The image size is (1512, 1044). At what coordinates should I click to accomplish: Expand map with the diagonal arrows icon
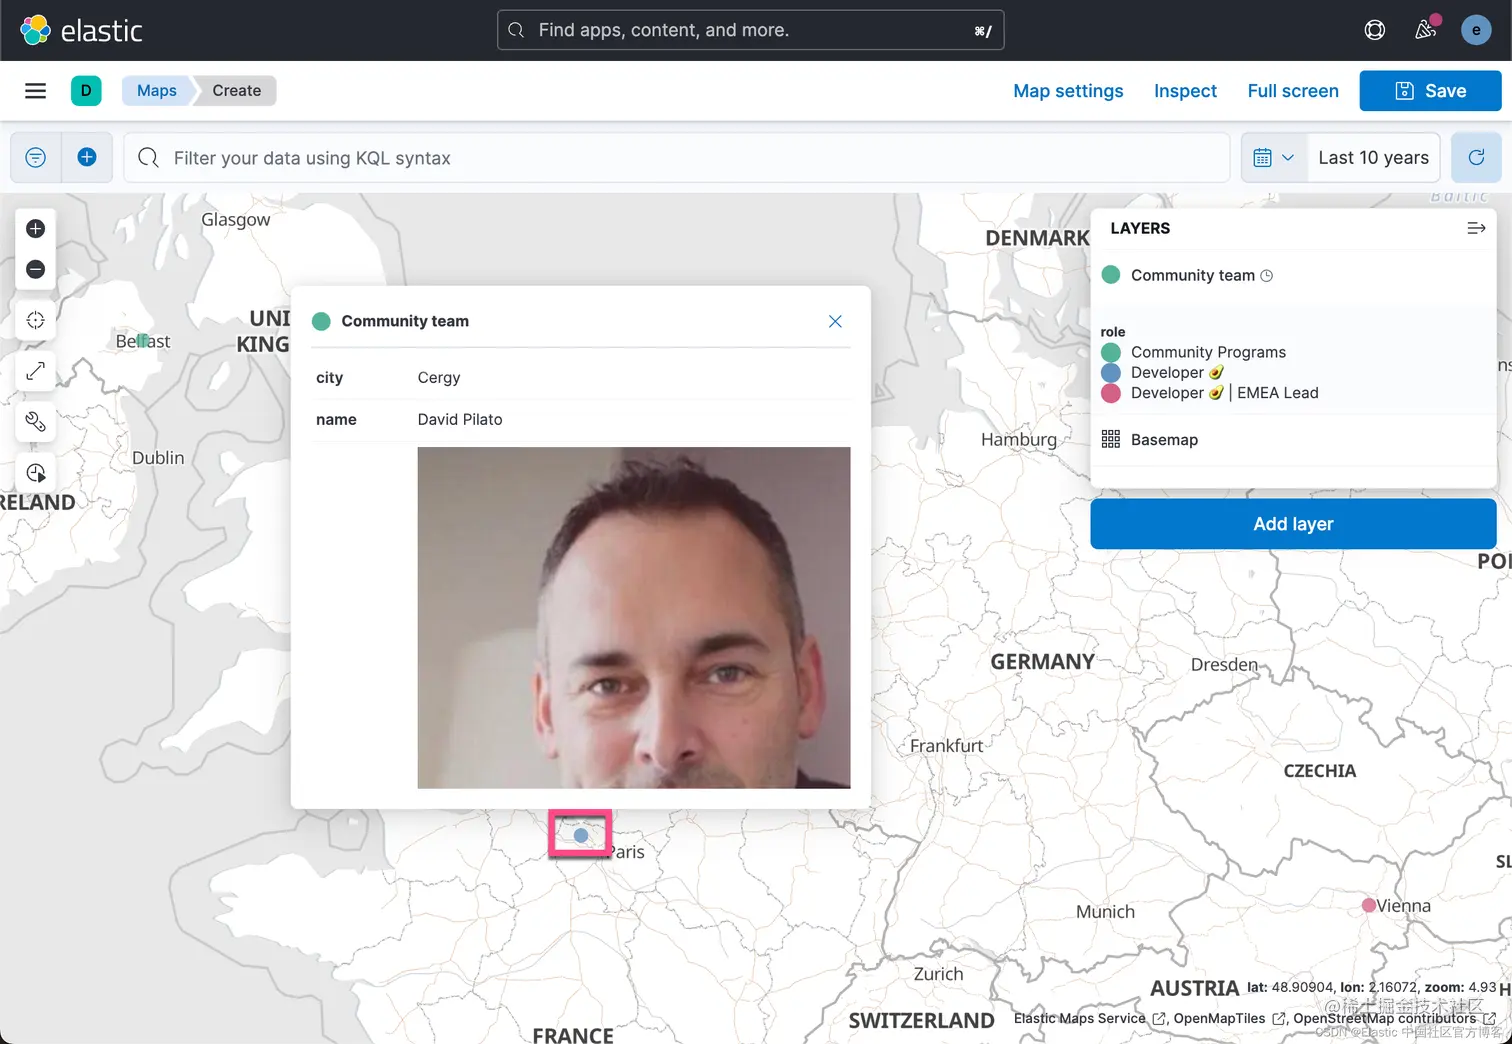36,371
